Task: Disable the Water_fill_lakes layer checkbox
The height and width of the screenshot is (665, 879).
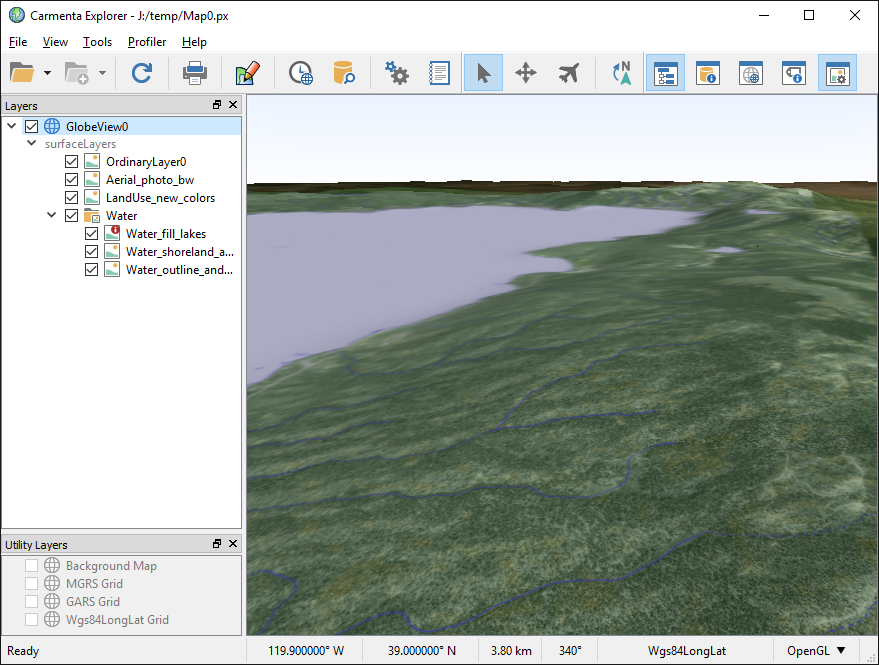Action: click(92, 234)
